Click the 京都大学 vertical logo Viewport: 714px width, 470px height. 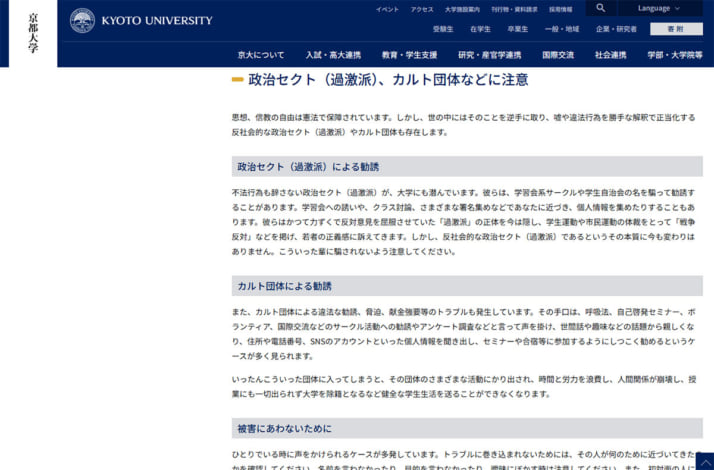pyautogui.click(x=33, y=33)
